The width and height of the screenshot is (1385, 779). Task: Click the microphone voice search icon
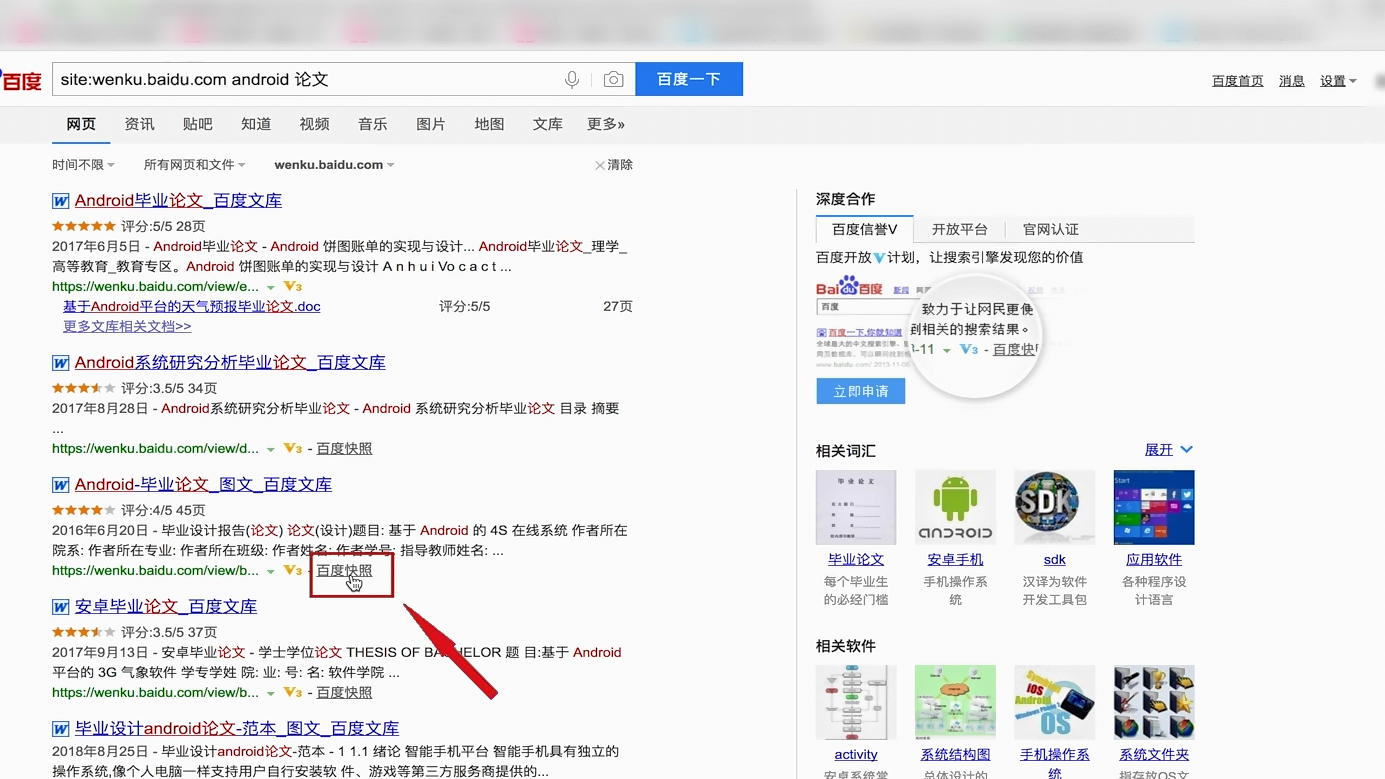click(572, 79)
